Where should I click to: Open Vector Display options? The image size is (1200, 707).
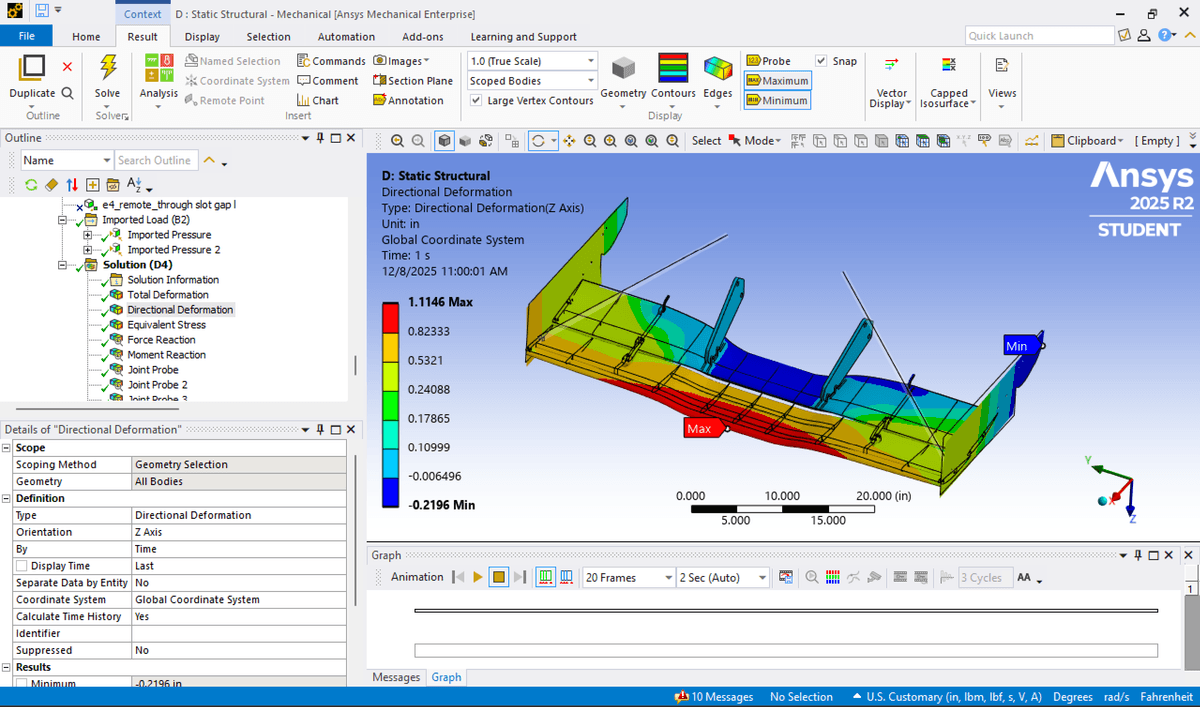[891, 82]
